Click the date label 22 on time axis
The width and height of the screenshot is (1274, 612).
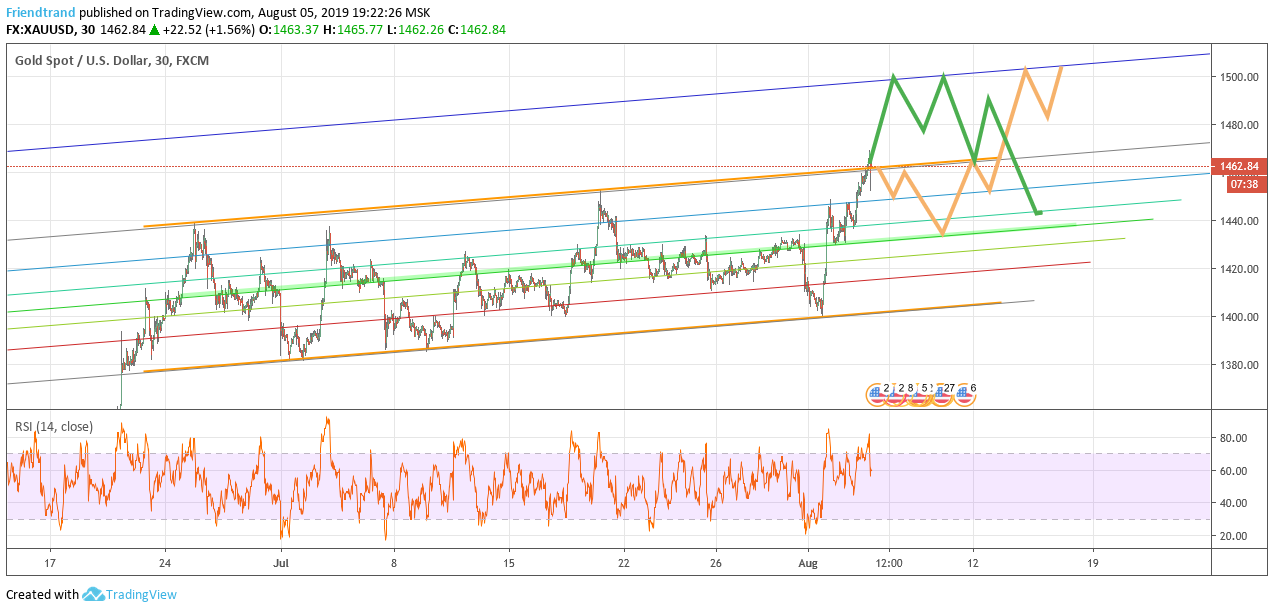point(624,562)
